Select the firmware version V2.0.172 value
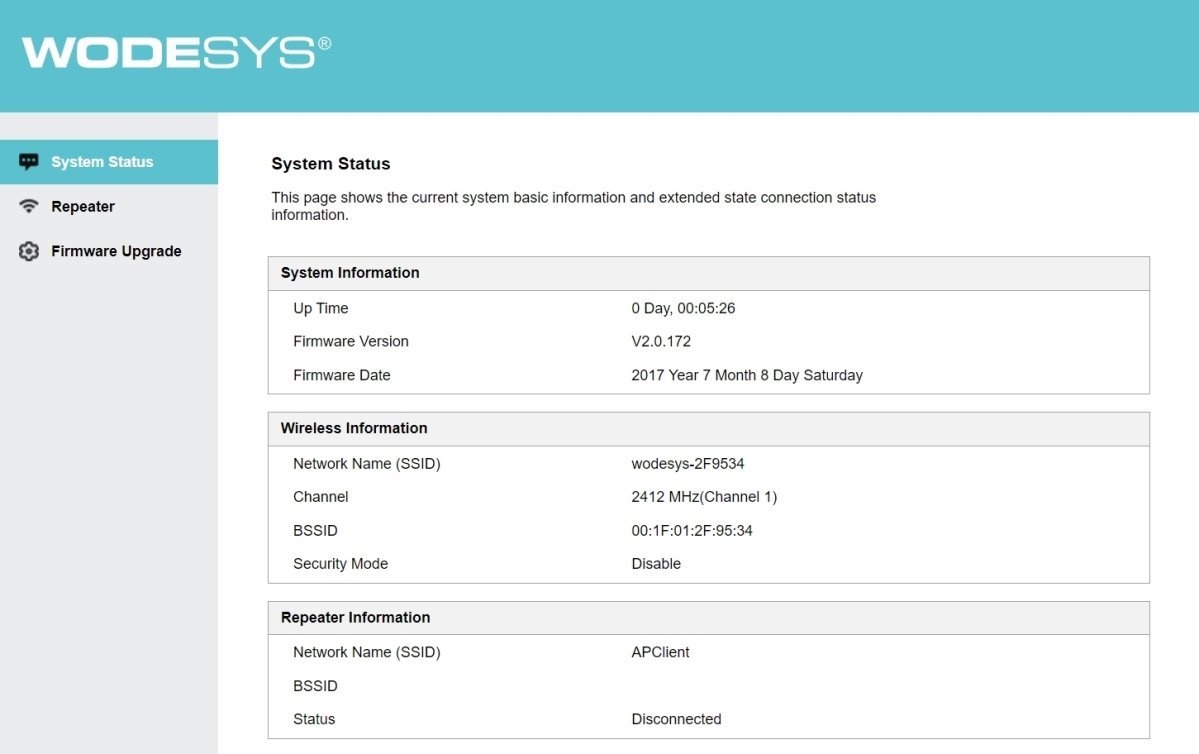The width and height of the screenshot is (1199, 754). [661, 342]
